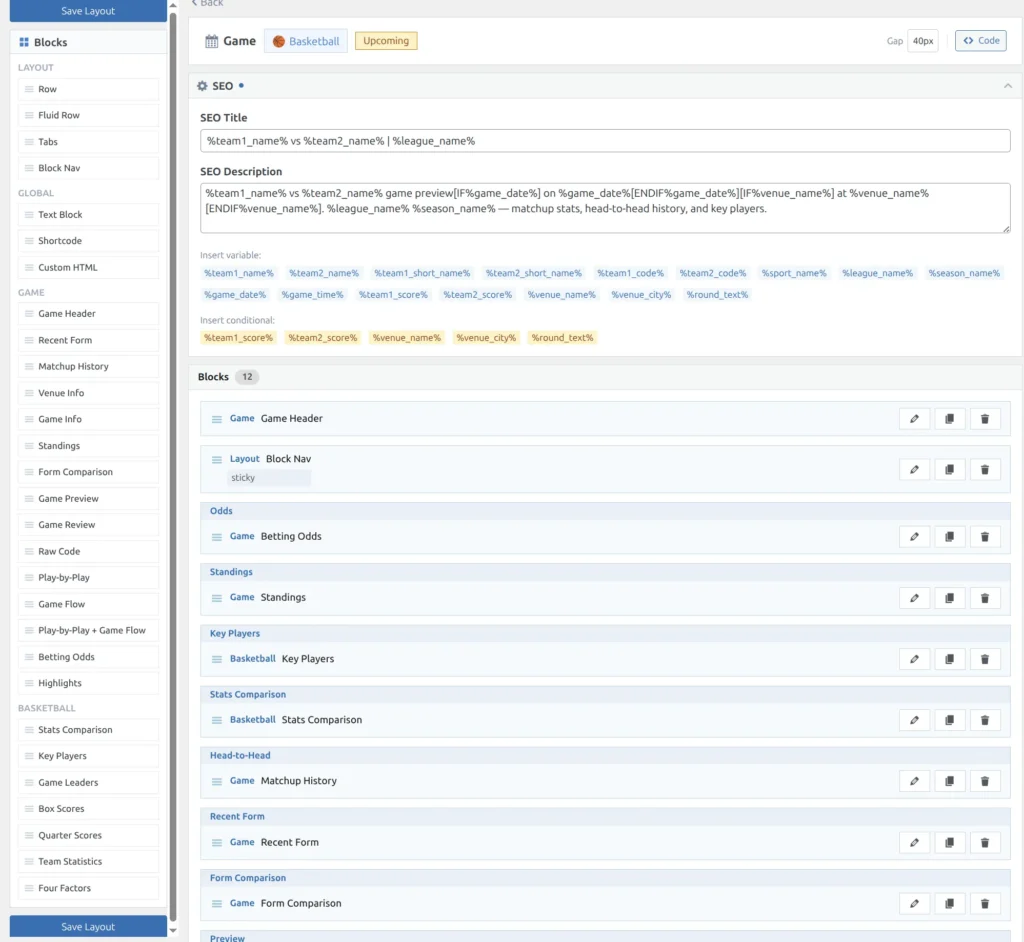Screen dimensions: 1024x942
Task: Click the sticky tag under Block Nav
Action: point(268,478)
